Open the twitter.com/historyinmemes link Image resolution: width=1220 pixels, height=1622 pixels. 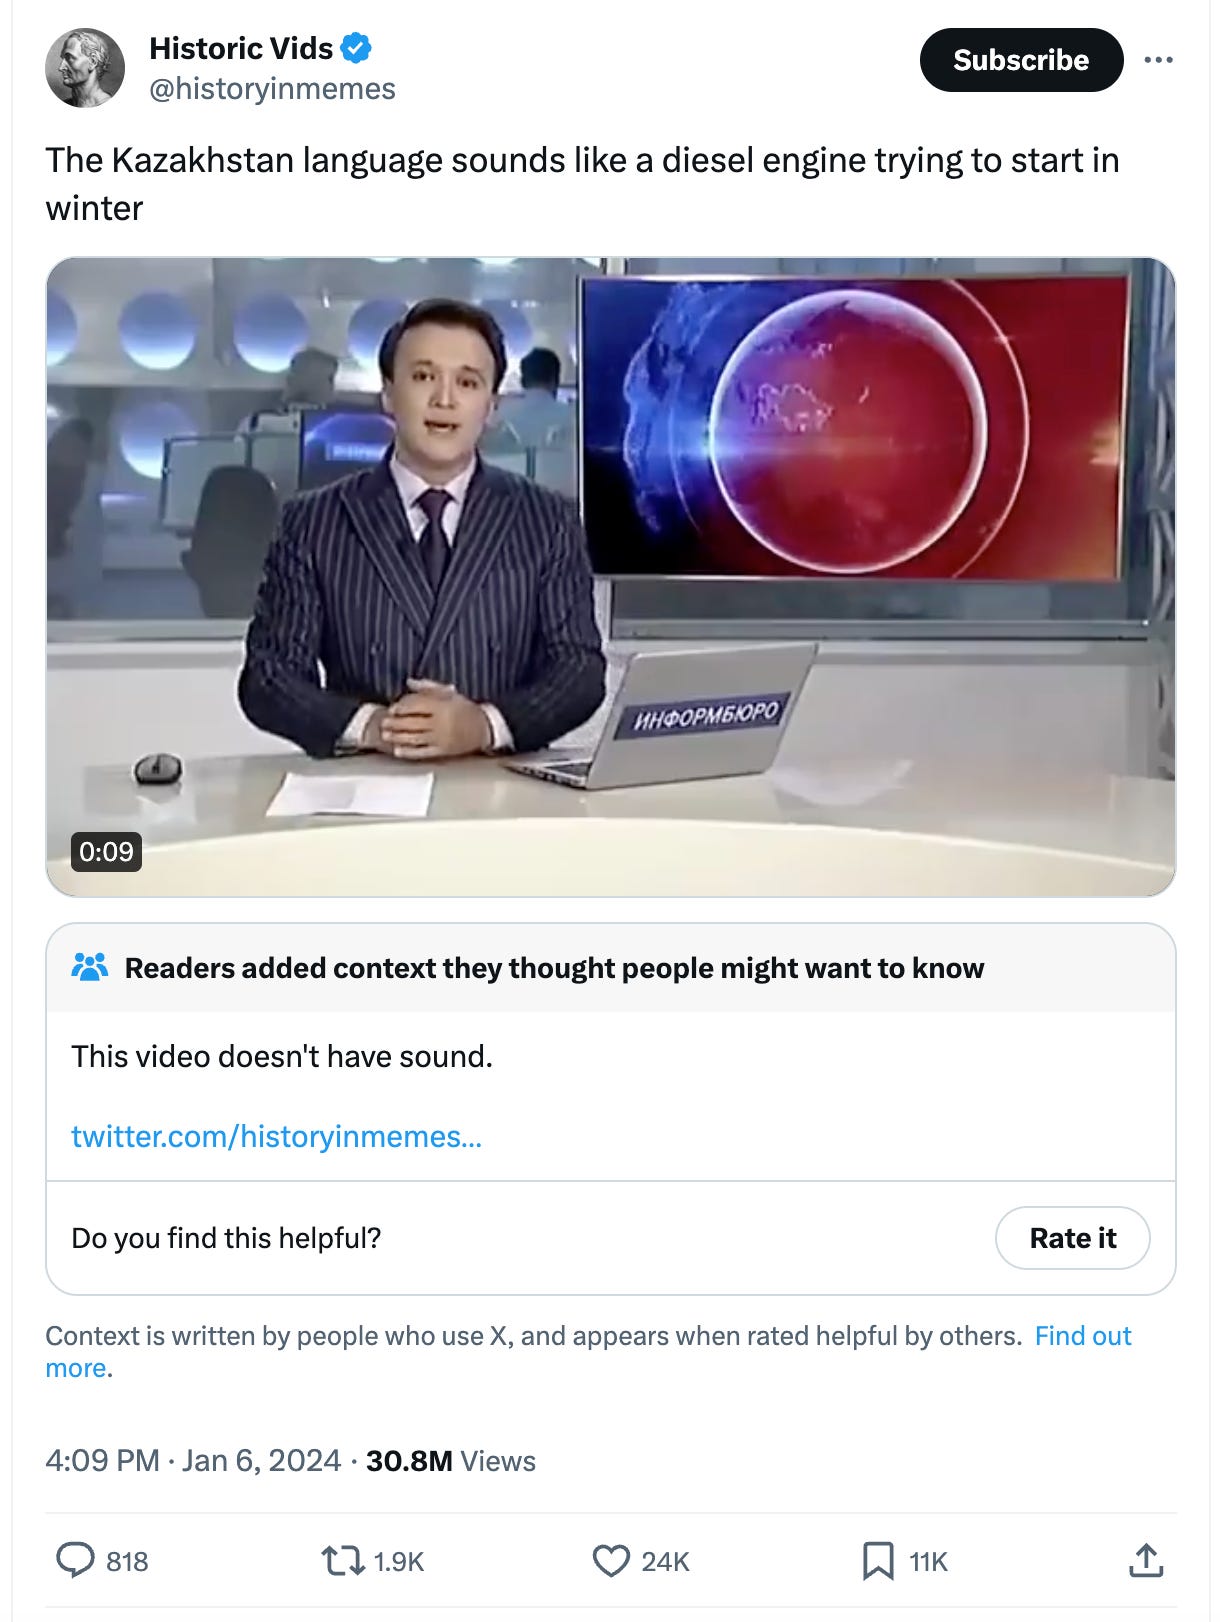click(x=276, y=1136)
